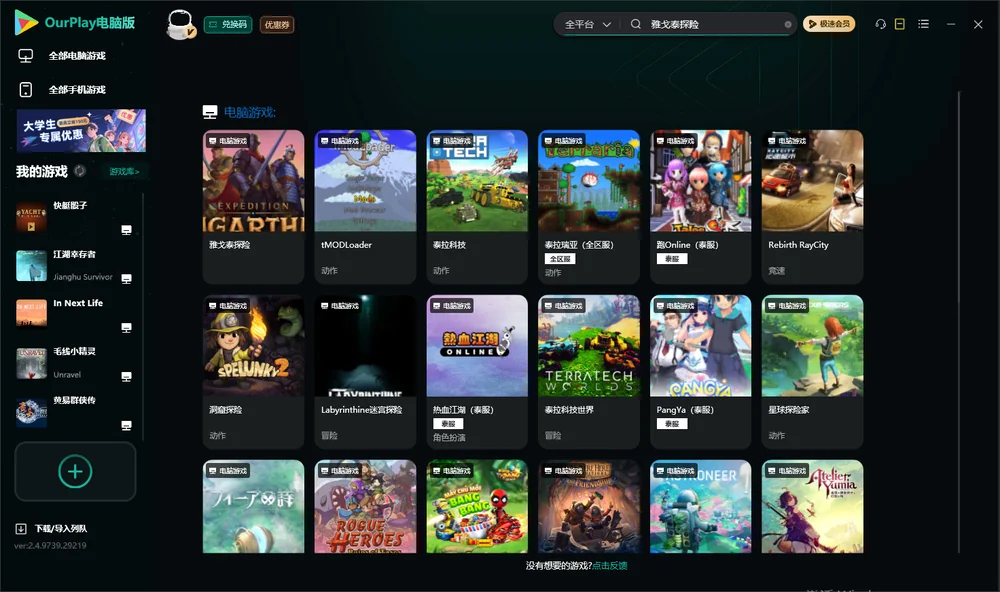This screenshot has height=592, width=1000.
Task: Refresh the 我的游戏 list
Action: tap(80, 171)
